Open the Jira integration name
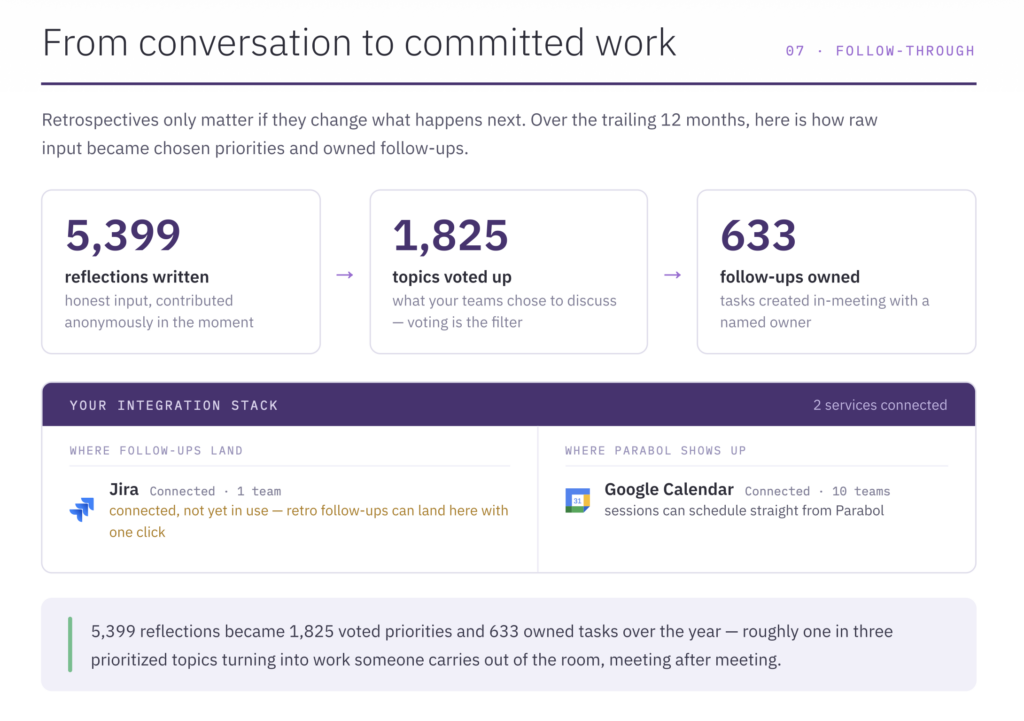The width and height of the screenshot is (1024, 721). pos(124,490)
